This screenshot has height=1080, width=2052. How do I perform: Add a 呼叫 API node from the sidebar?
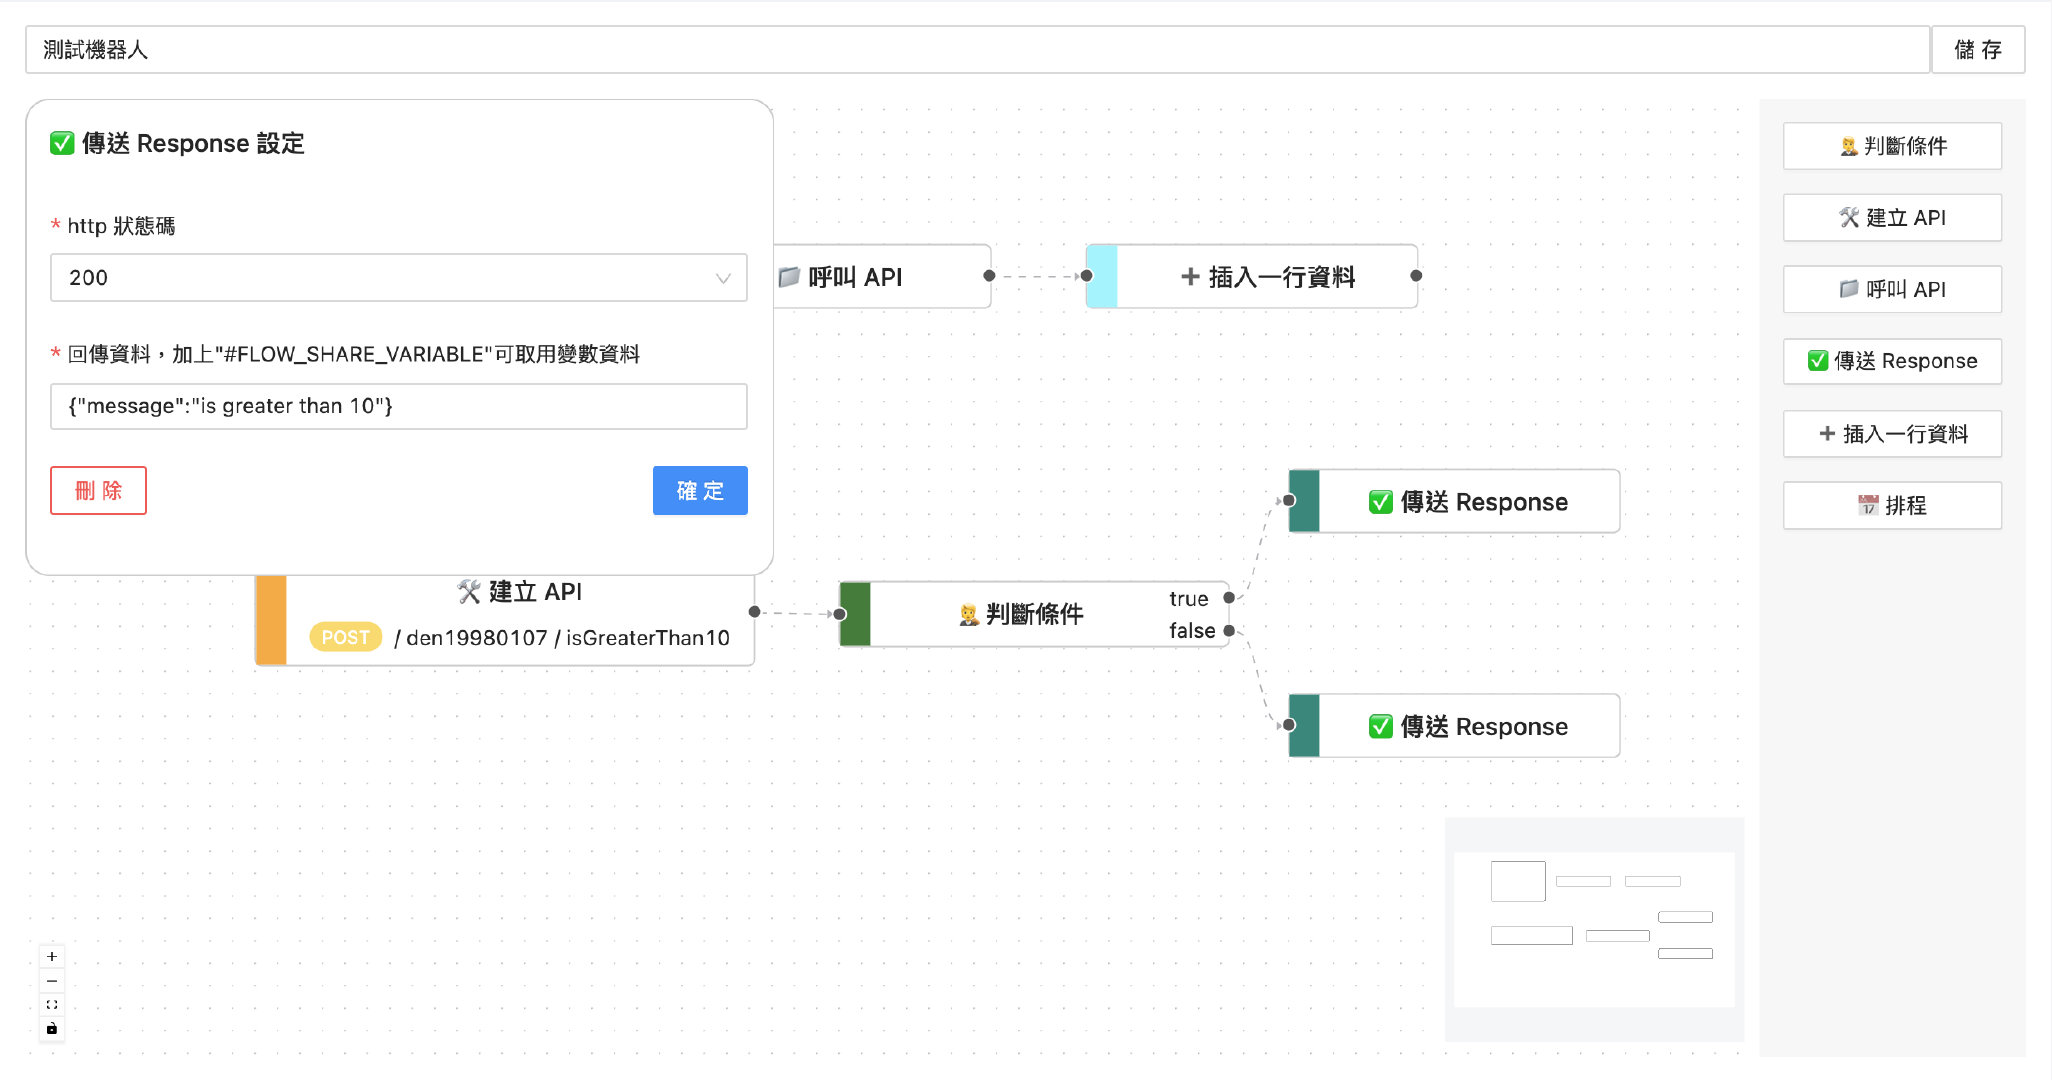[x=1892, y=290]
